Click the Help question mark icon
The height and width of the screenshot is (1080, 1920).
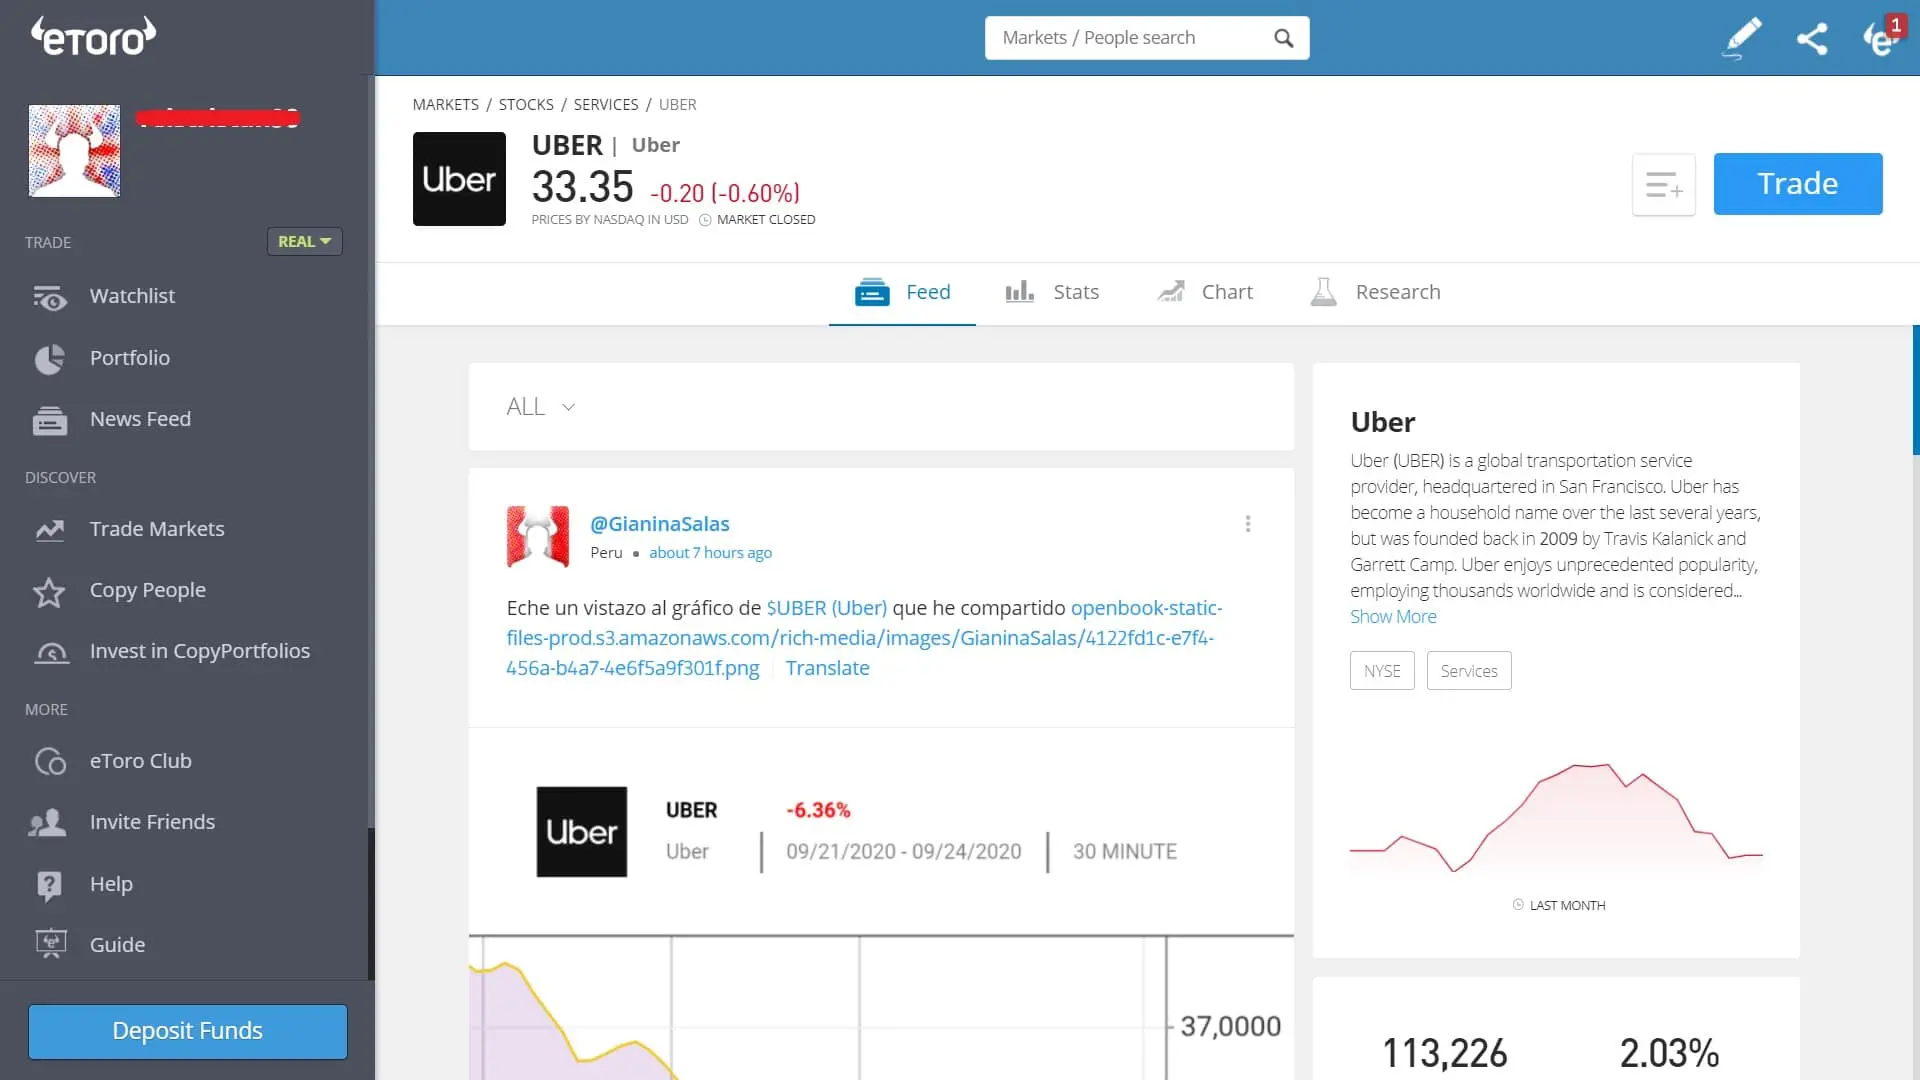click(x=49, y=885)
